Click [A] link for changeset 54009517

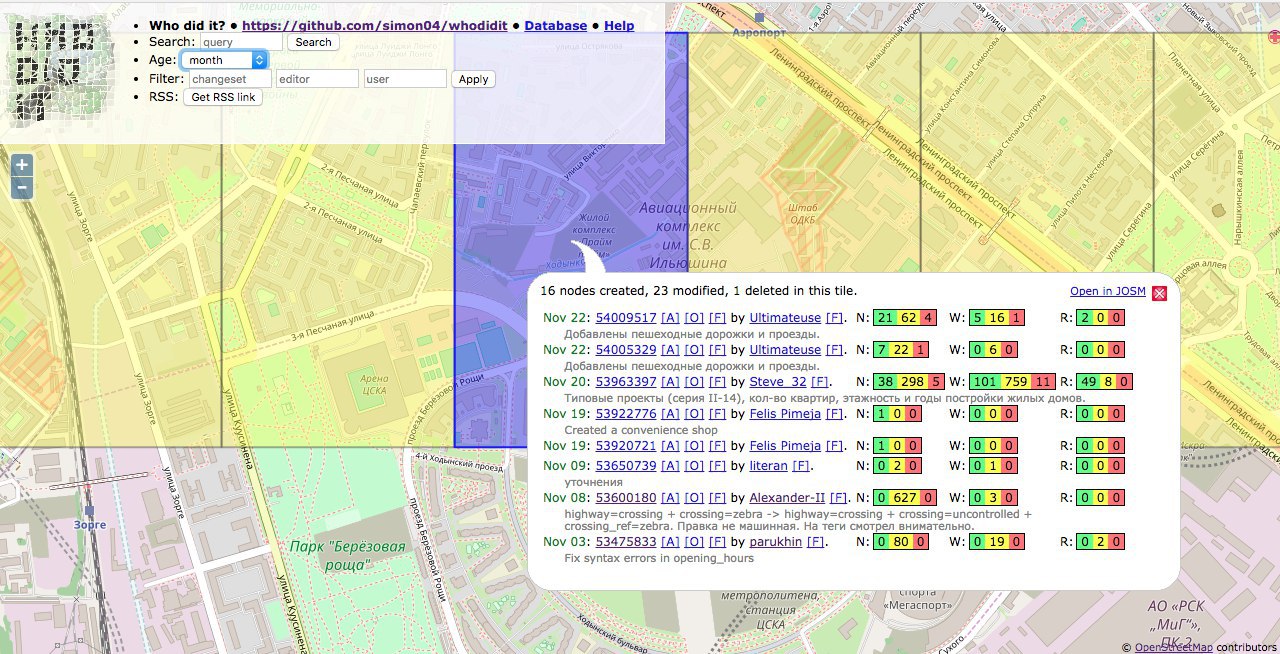tap(670, 319)
